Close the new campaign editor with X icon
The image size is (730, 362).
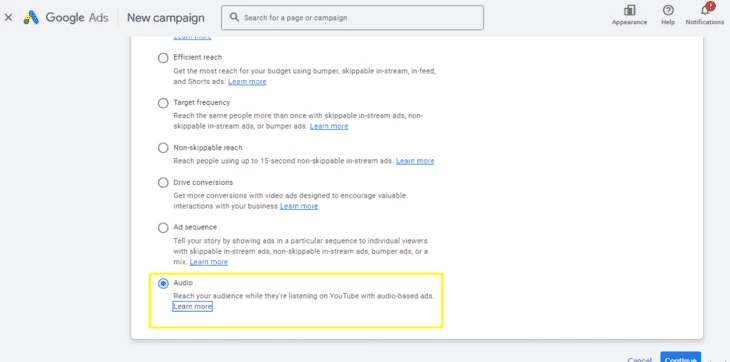[x=8, y=18]
